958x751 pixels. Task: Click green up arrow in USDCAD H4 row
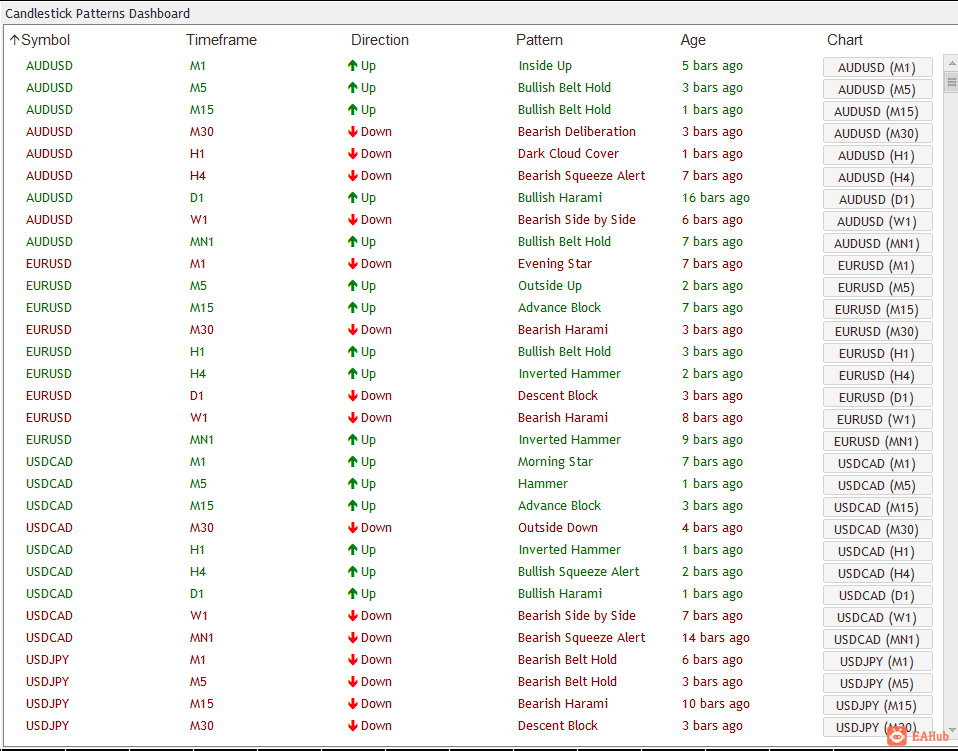[x=353, y=572]
